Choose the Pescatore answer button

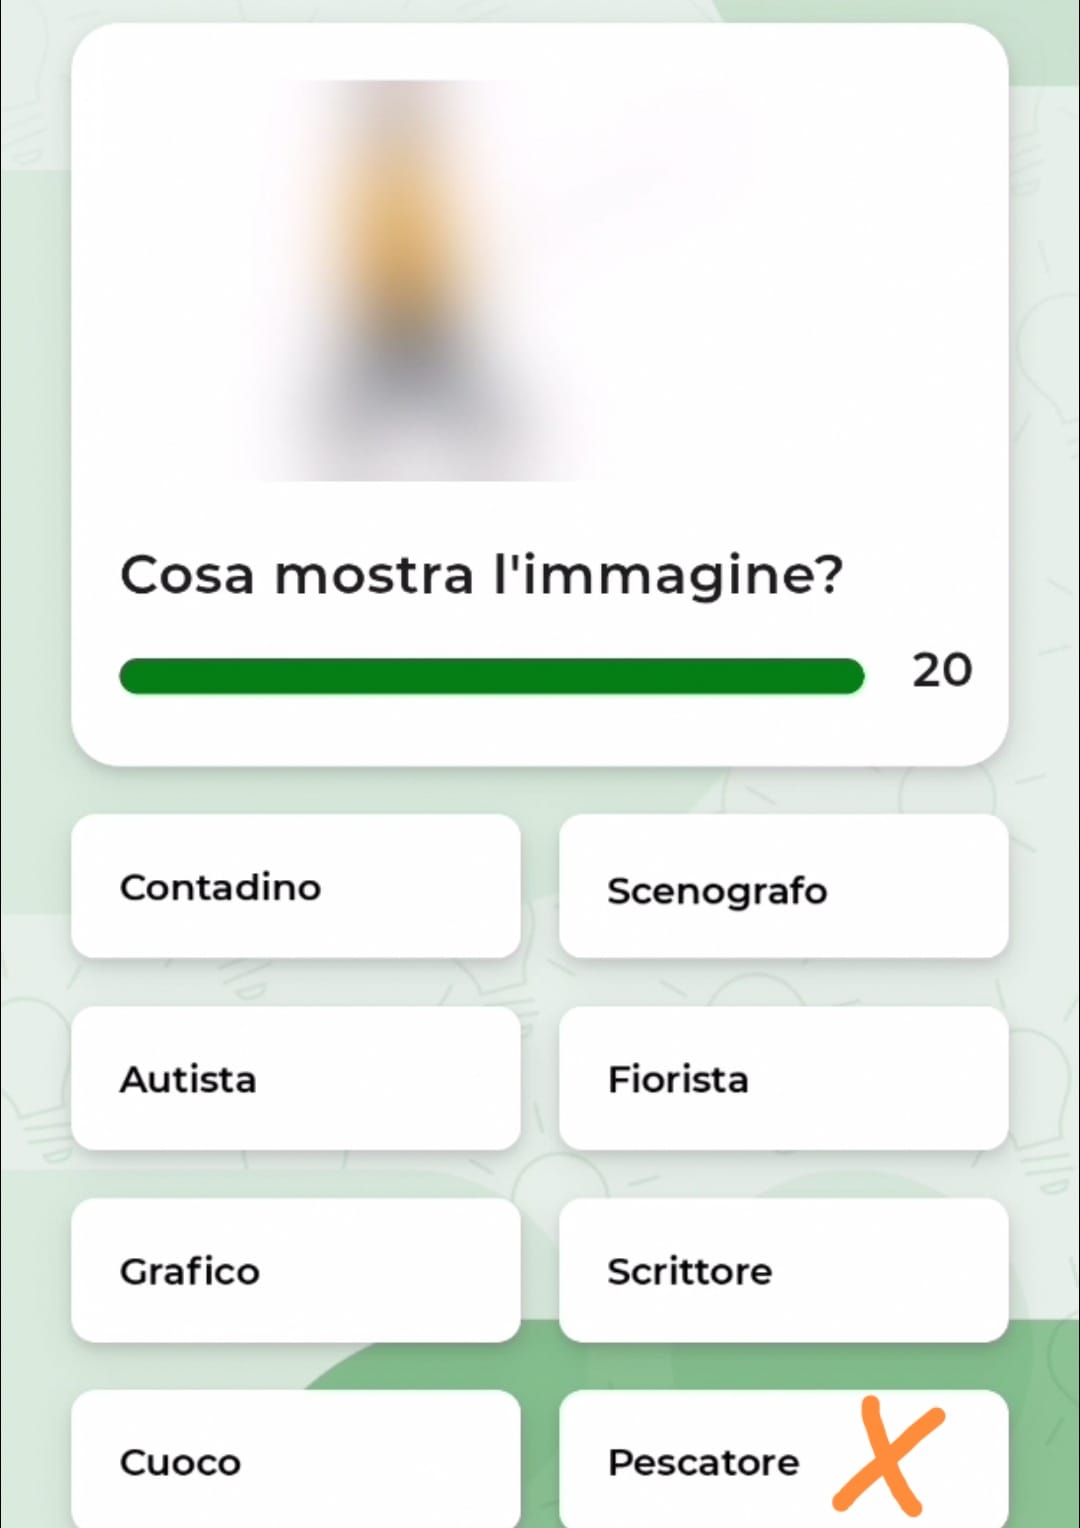coord(783,1460)
